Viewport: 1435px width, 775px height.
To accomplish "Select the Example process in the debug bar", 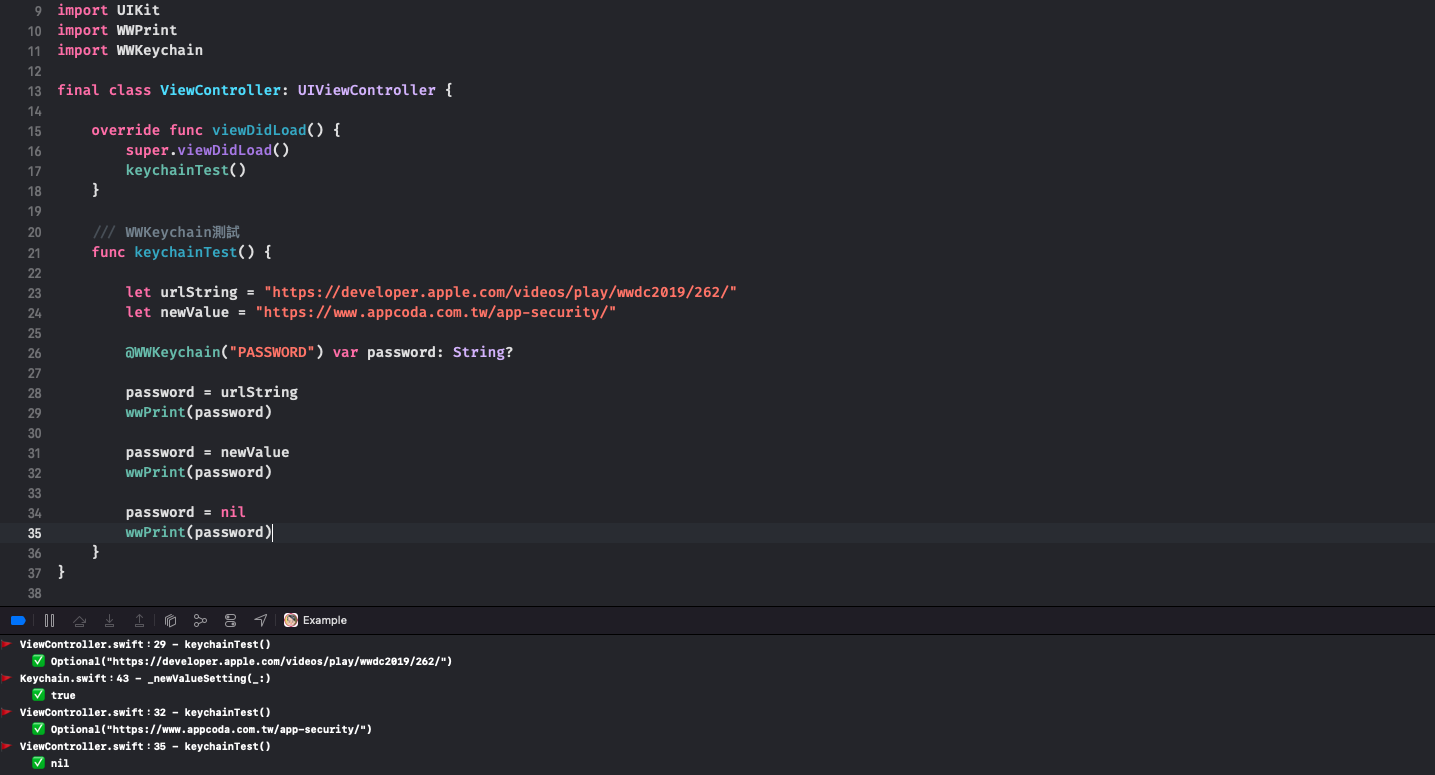I will (315, 620).
